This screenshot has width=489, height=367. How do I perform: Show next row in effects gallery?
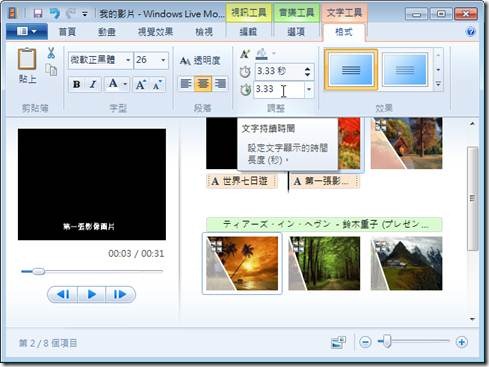[x=438, y=70]
